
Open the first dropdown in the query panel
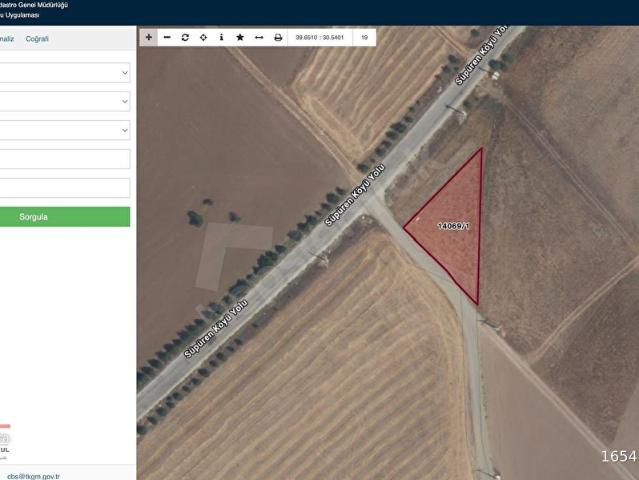(x=64, y=73)
